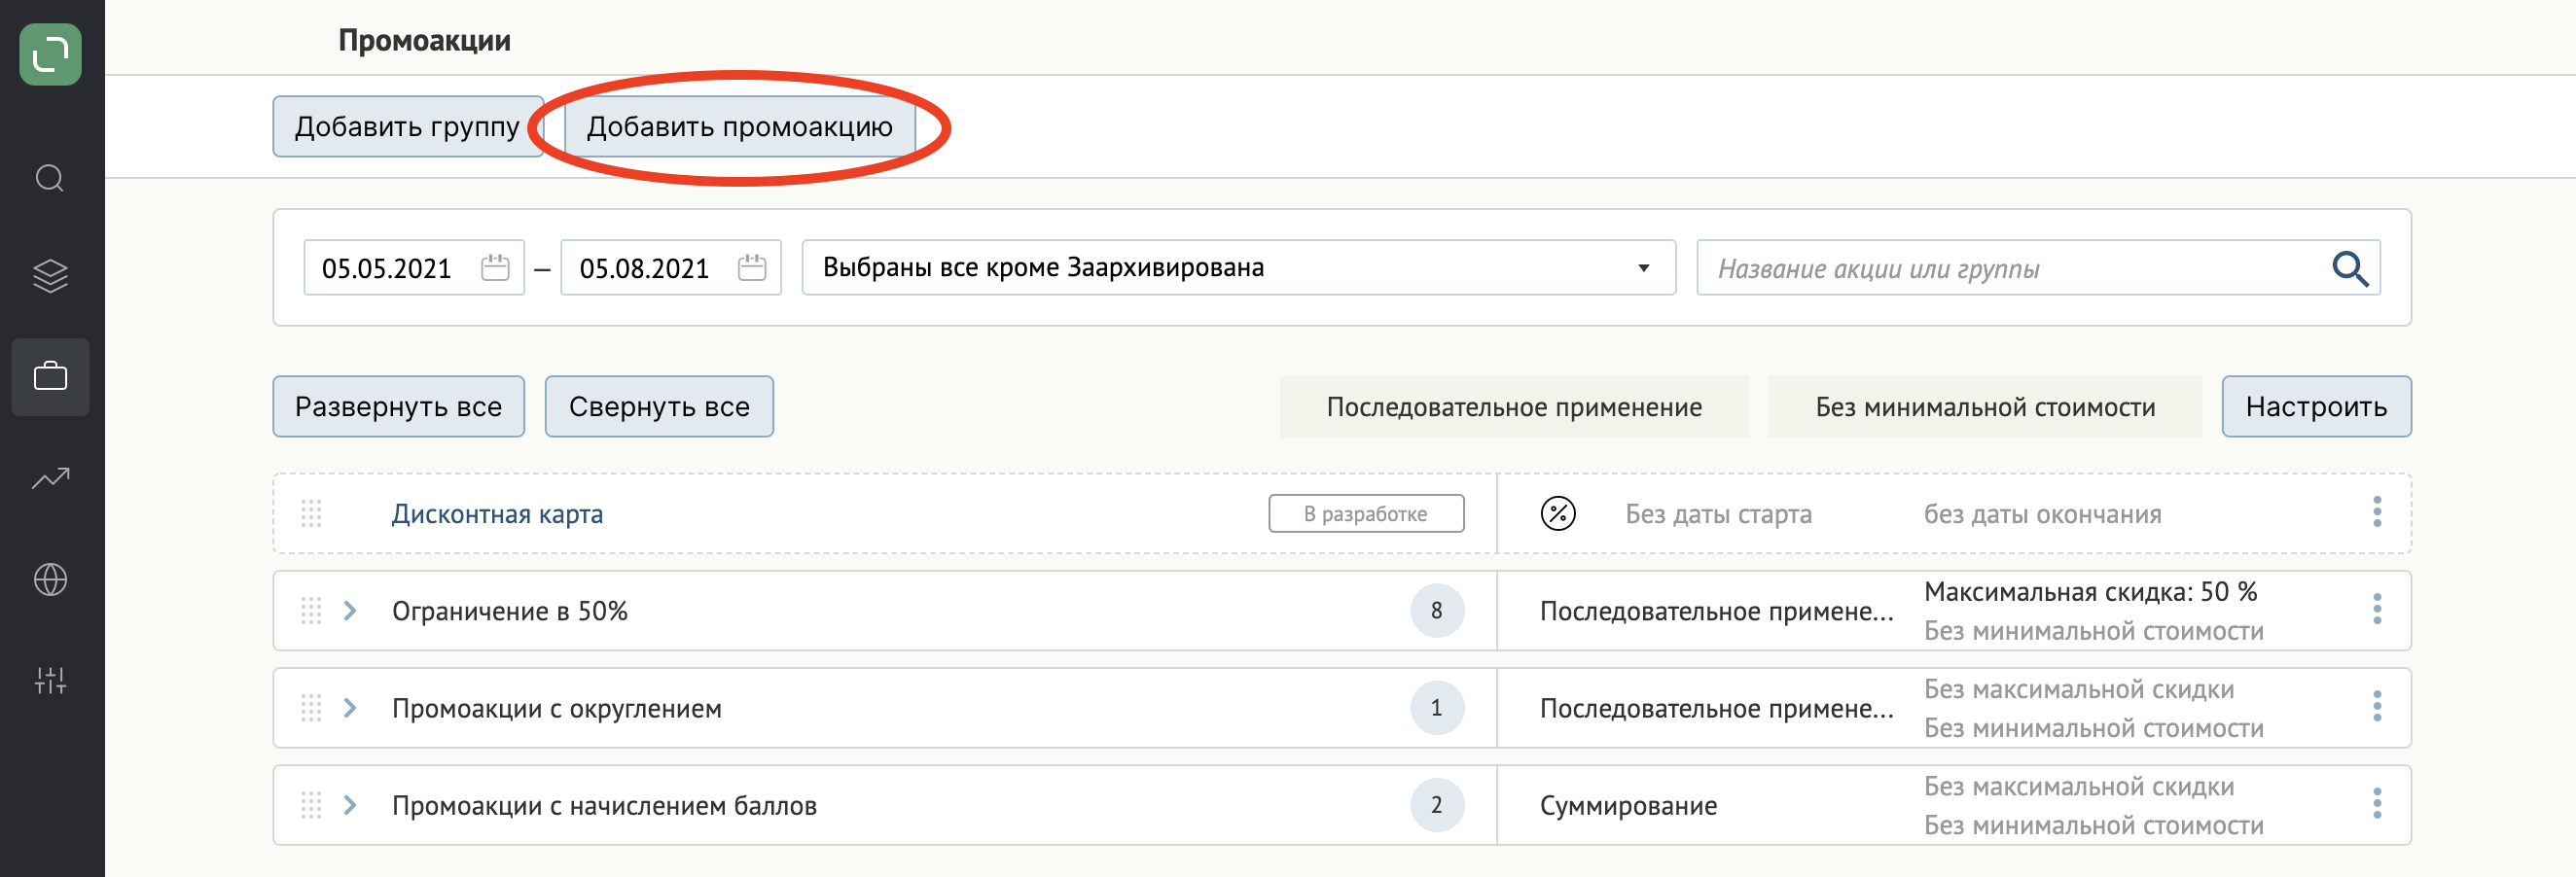2576x877 pixels.
Task: Click the start date field 05.05.2021
Action: (413, 268)
